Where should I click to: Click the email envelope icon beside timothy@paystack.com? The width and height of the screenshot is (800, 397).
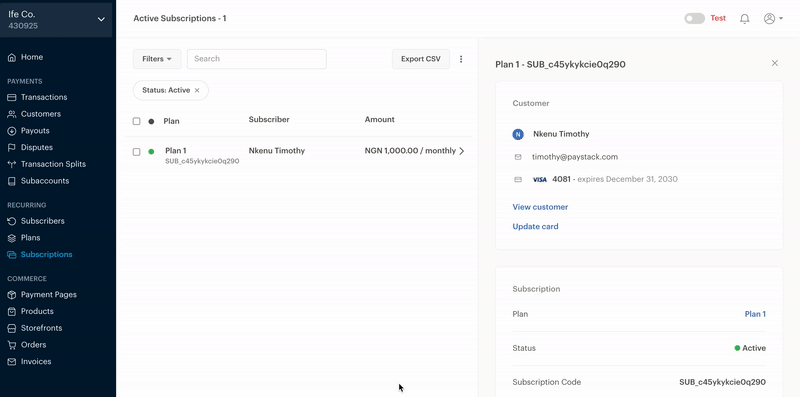click(x=518, y=157)
